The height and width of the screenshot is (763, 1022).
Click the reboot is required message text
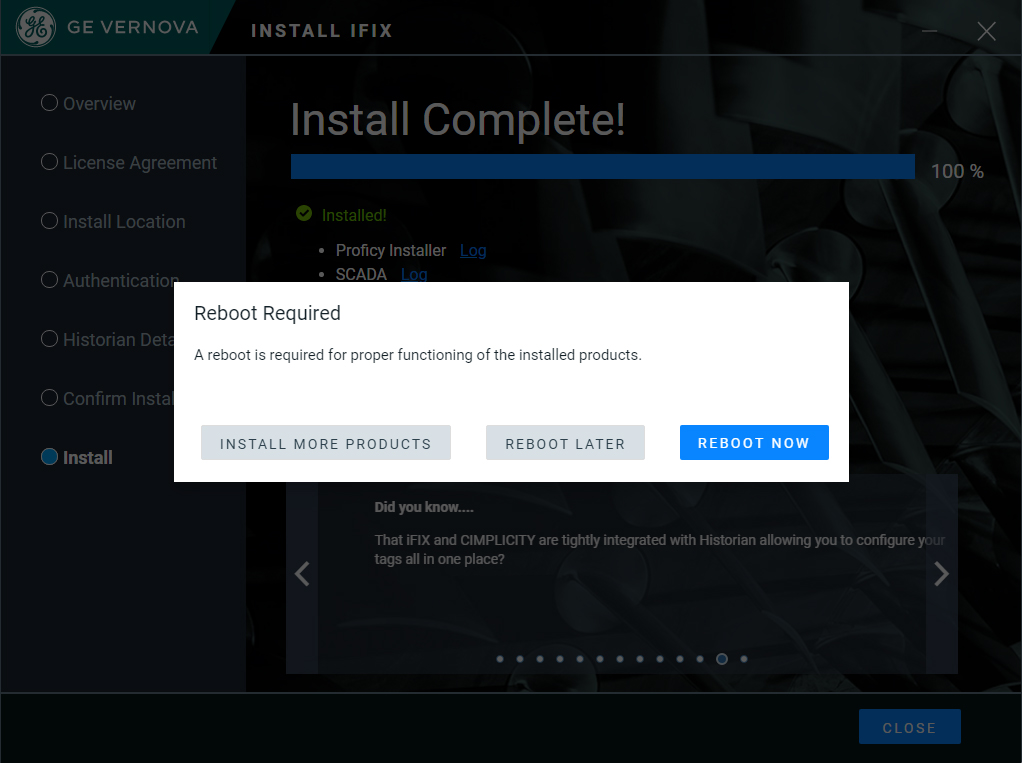(x=418, y=354)
